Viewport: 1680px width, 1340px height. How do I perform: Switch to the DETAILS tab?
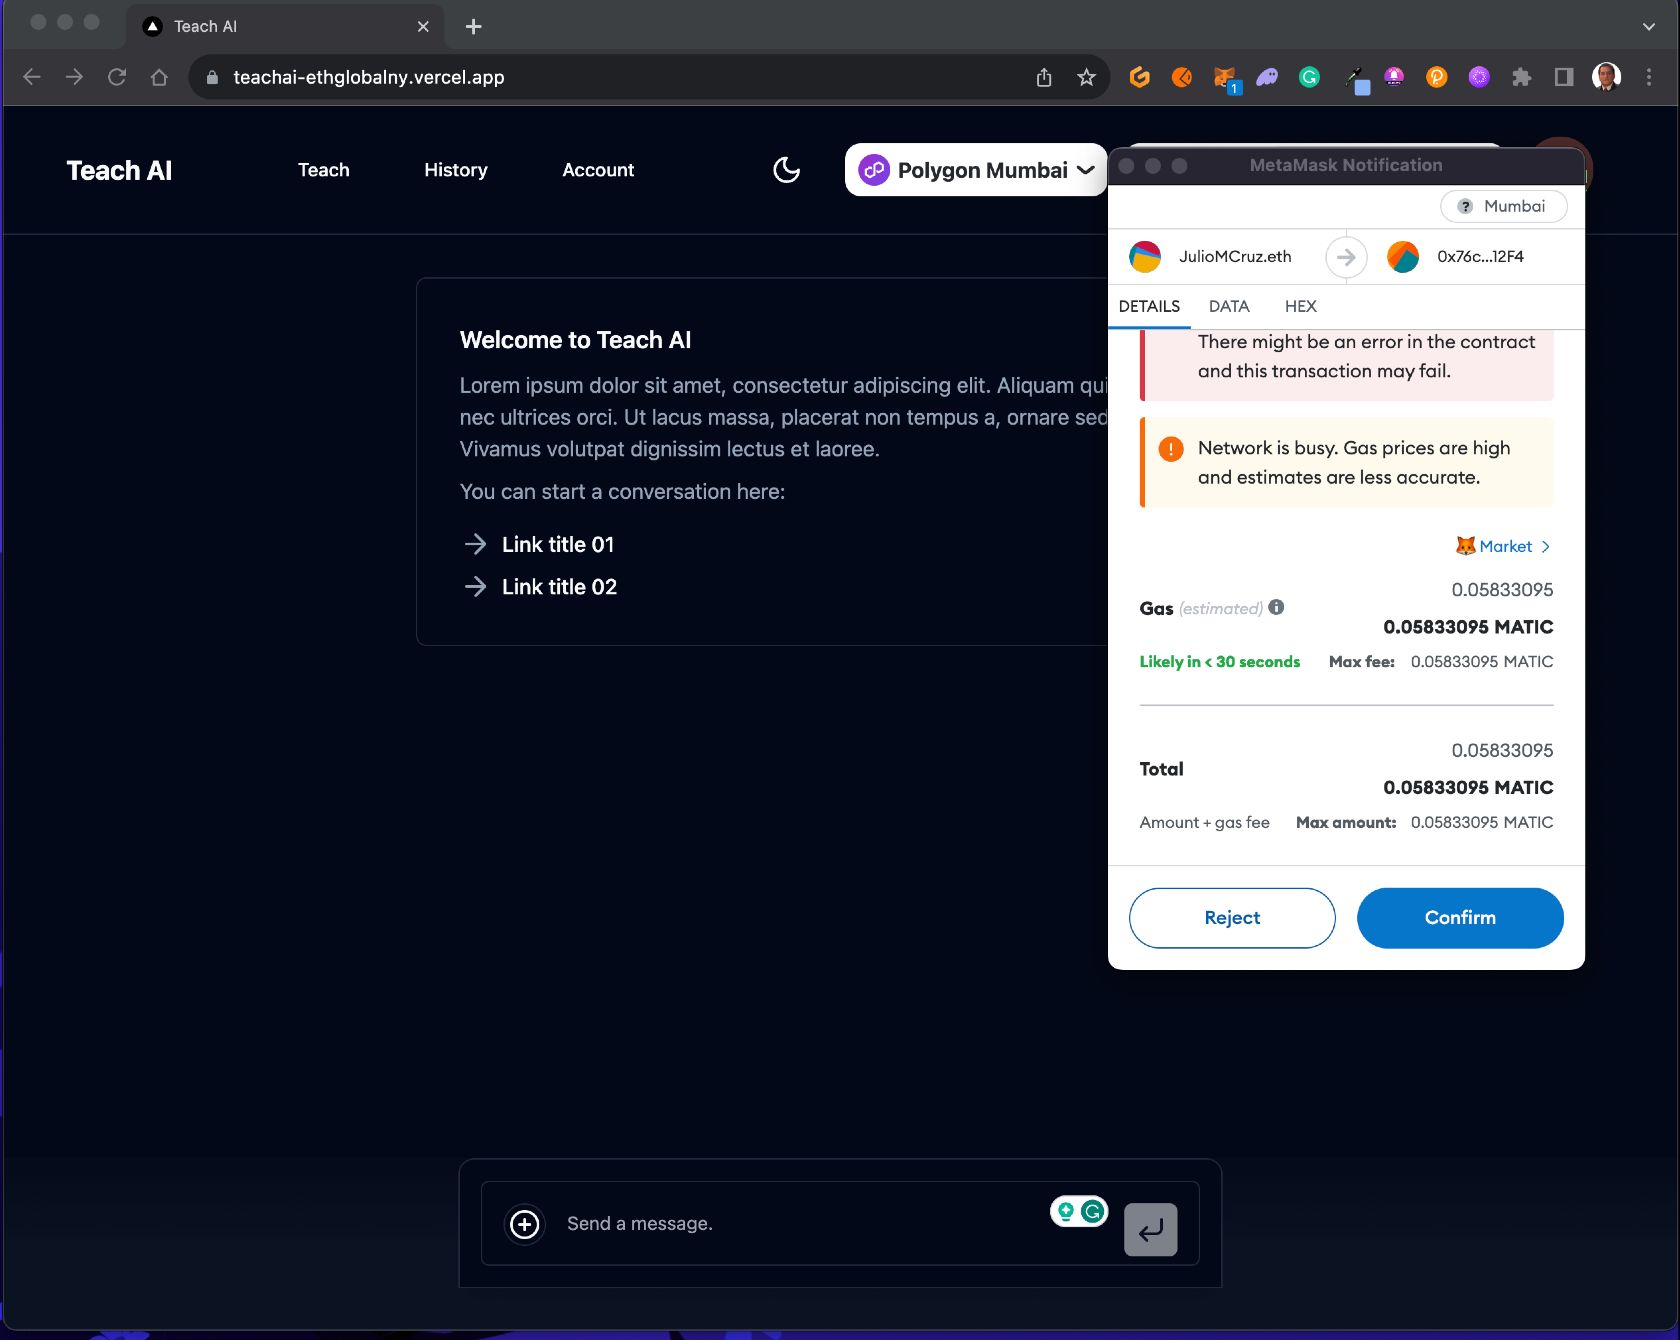pyautogui.click(x=1149, y=306)
